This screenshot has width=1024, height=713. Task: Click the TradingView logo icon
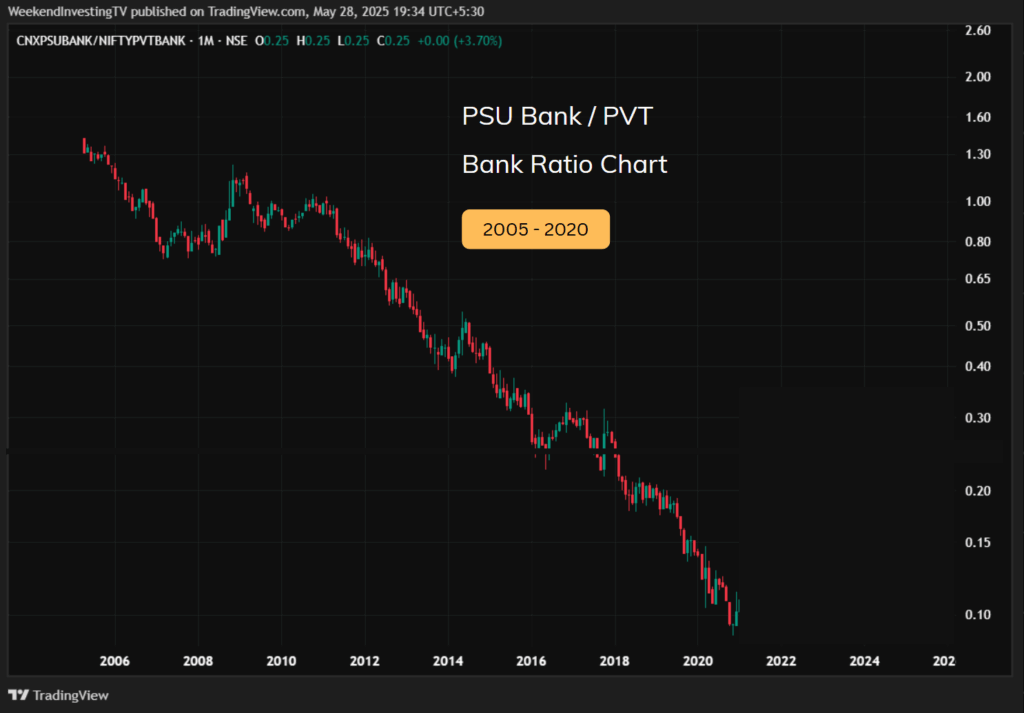18,695
